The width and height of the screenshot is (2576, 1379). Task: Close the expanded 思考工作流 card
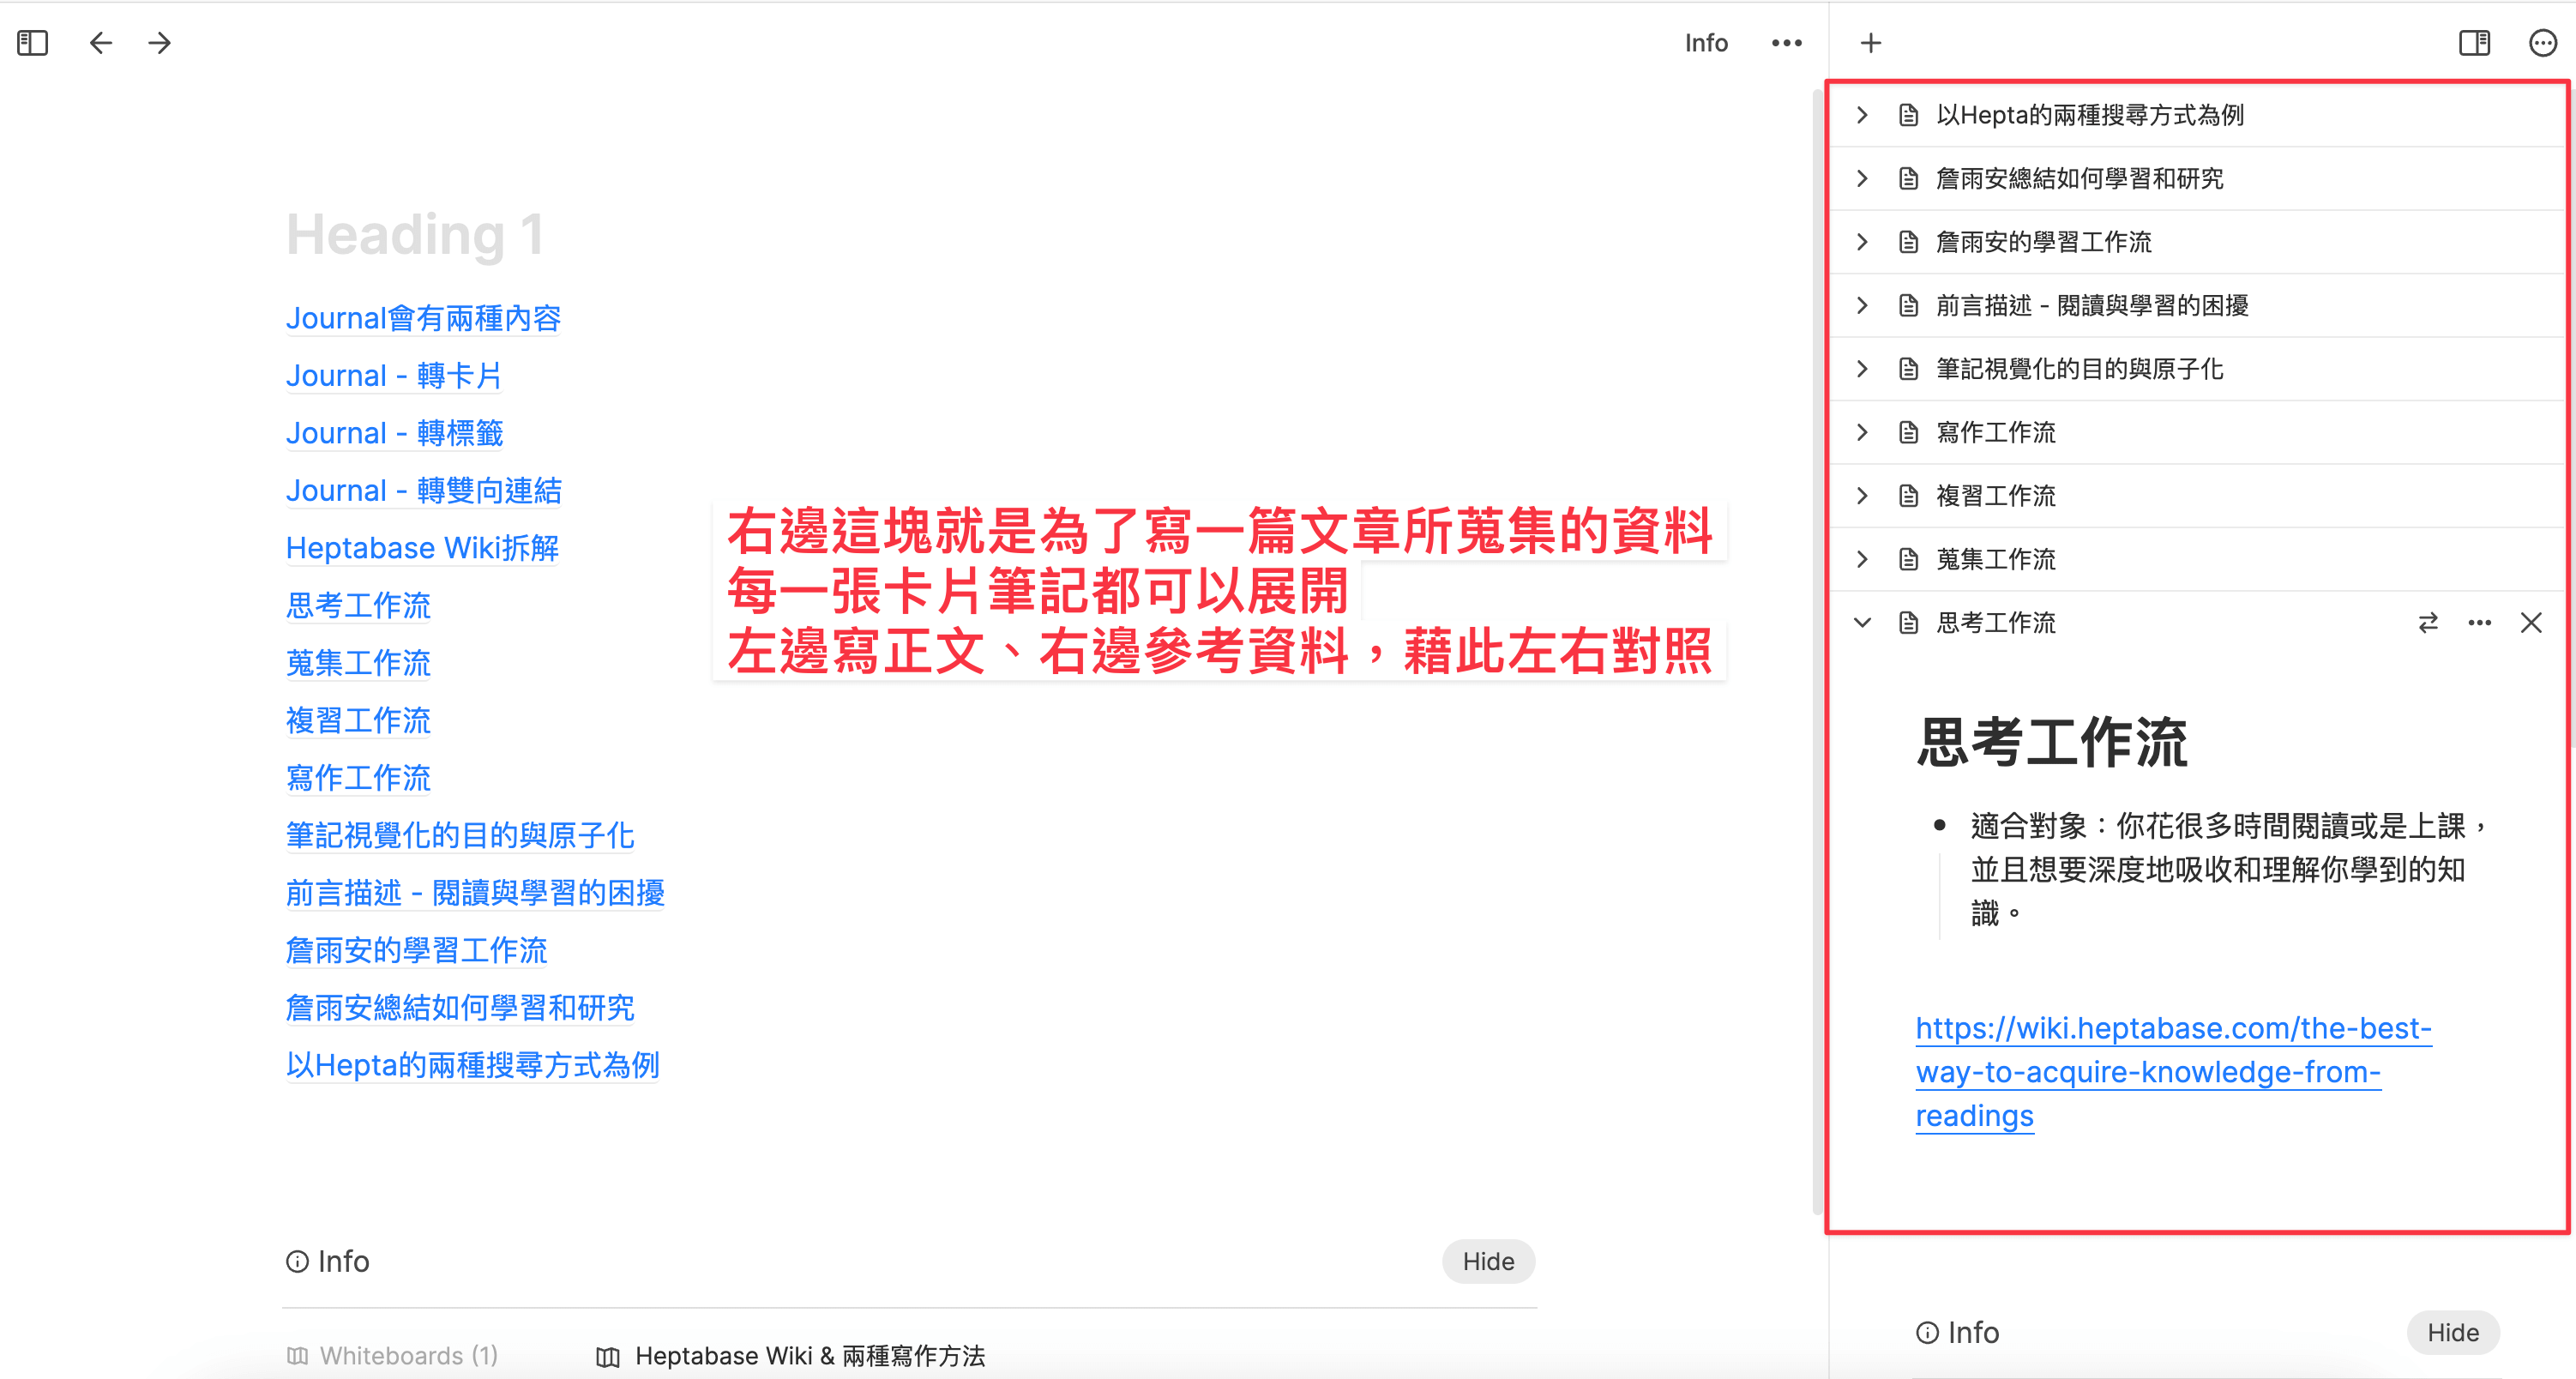[x=2531, y=623]
